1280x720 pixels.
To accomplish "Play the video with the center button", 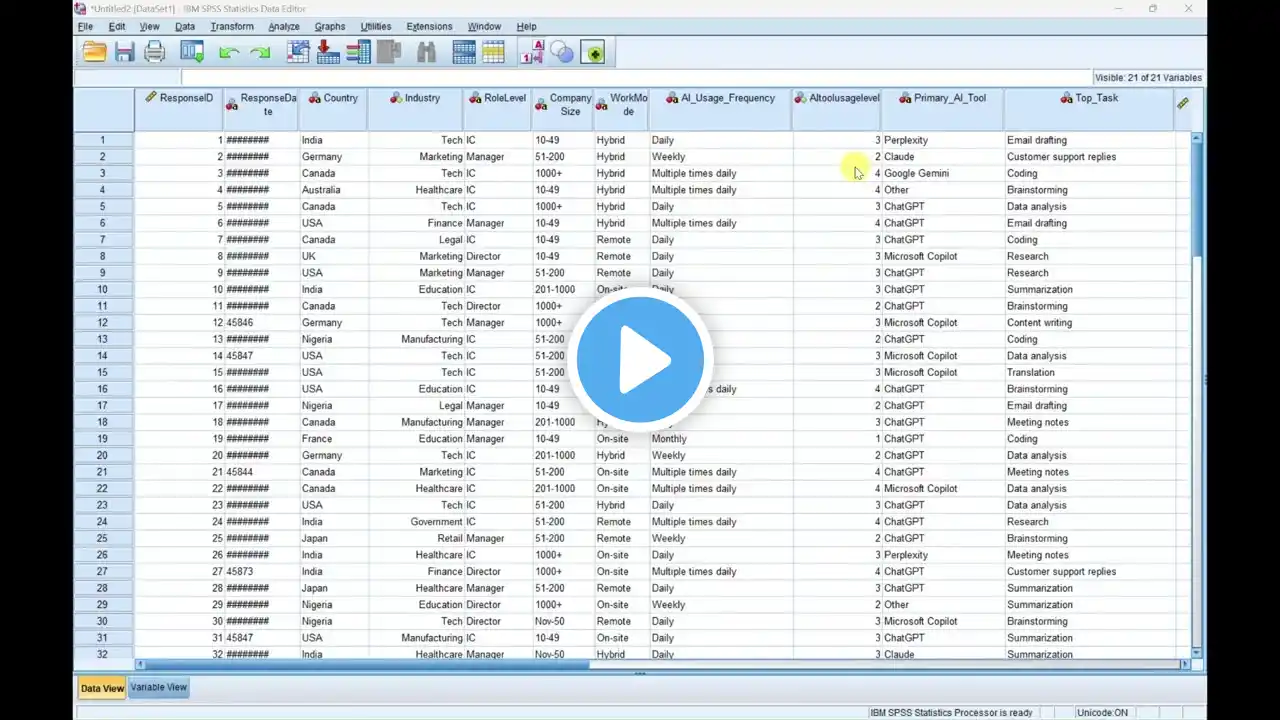I will pyautogui.click(x=640, y=359).
